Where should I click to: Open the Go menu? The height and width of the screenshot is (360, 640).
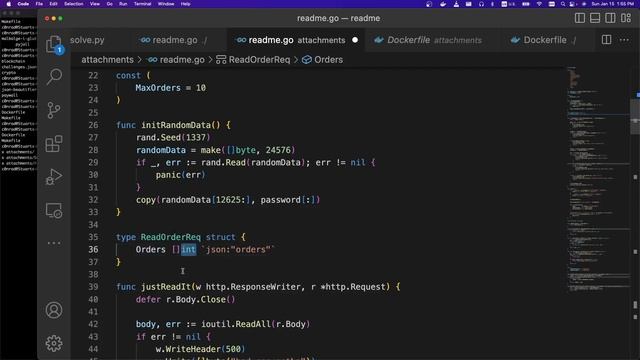[109, 4]
